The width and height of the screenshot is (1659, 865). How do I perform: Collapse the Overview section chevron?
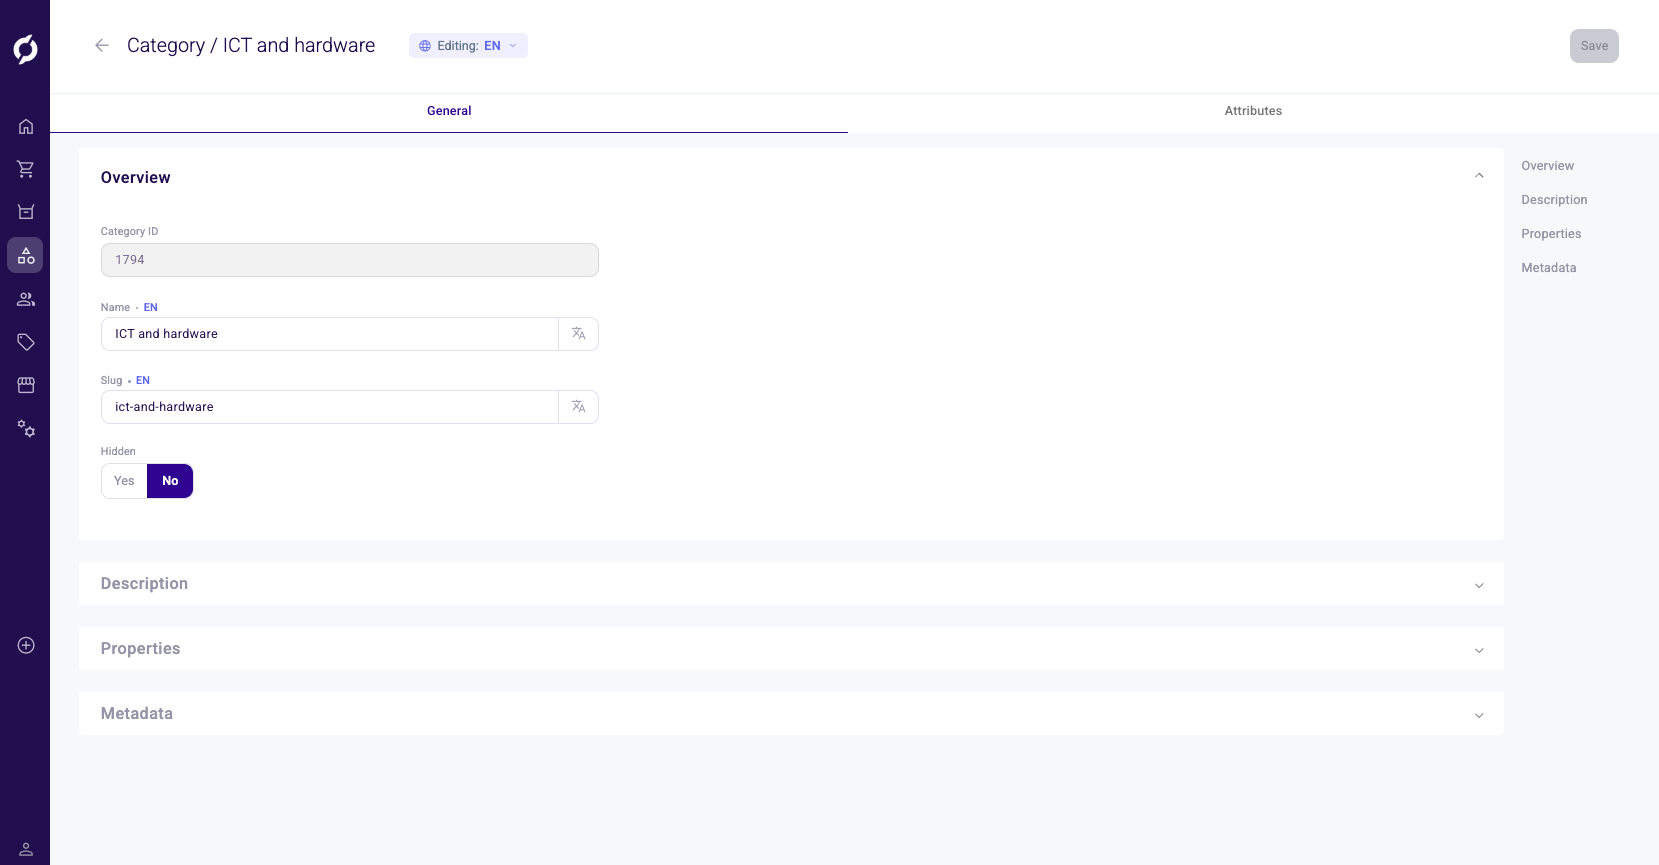click(1479, 176)
